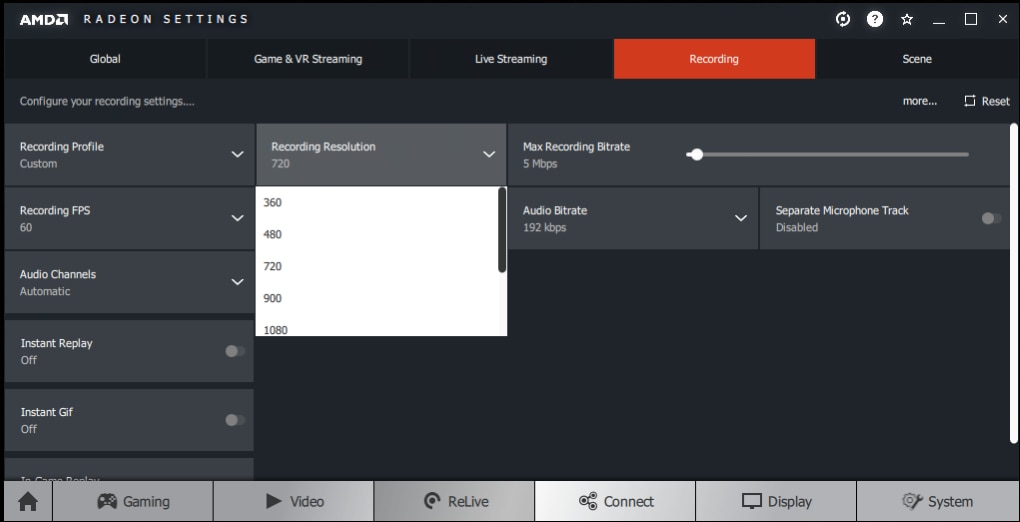Open the Connect section
Screen dimensions: 1020x522
(615, 501)
